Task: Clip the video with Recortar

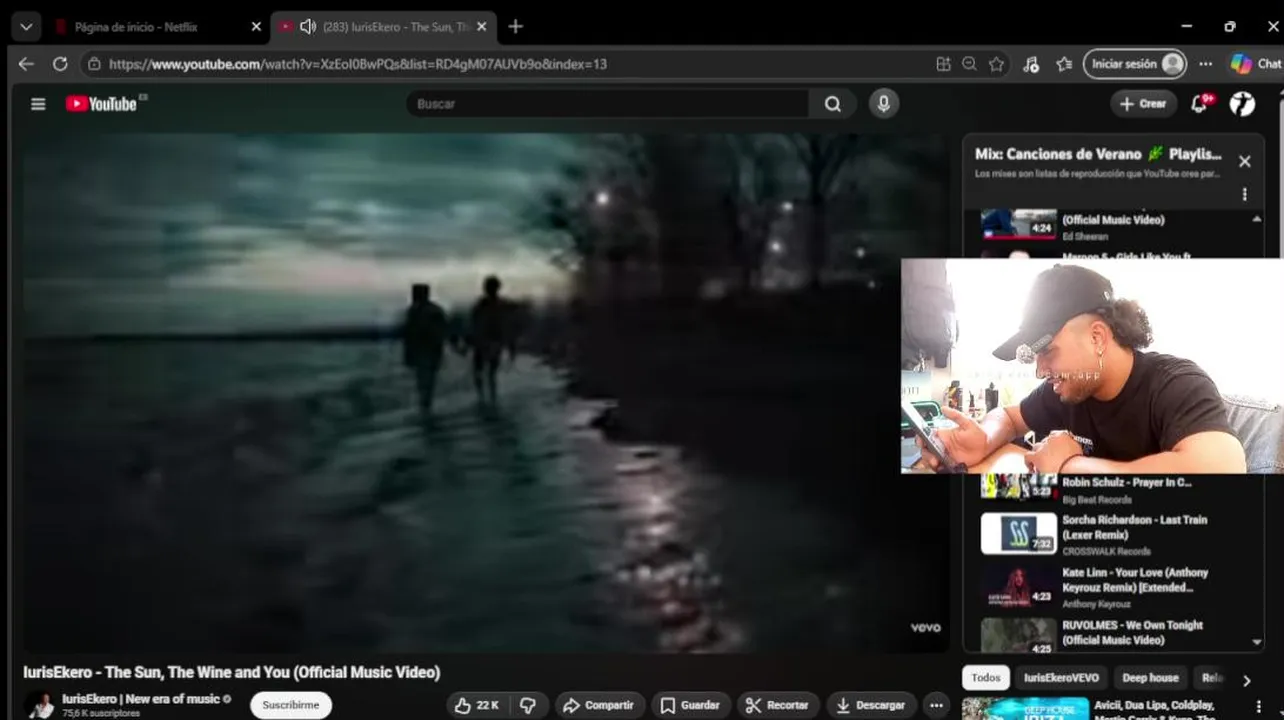Action: [x=778, y=705]
